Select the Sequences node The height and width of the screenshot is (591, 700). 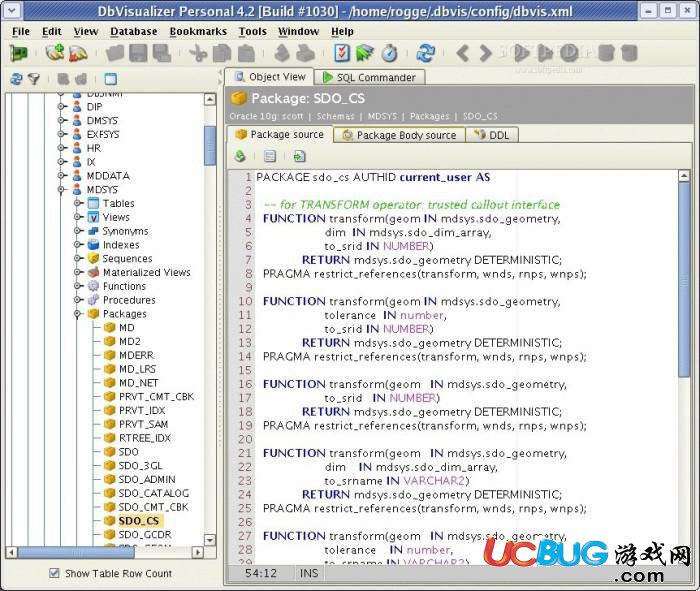(x=127, y=258)
